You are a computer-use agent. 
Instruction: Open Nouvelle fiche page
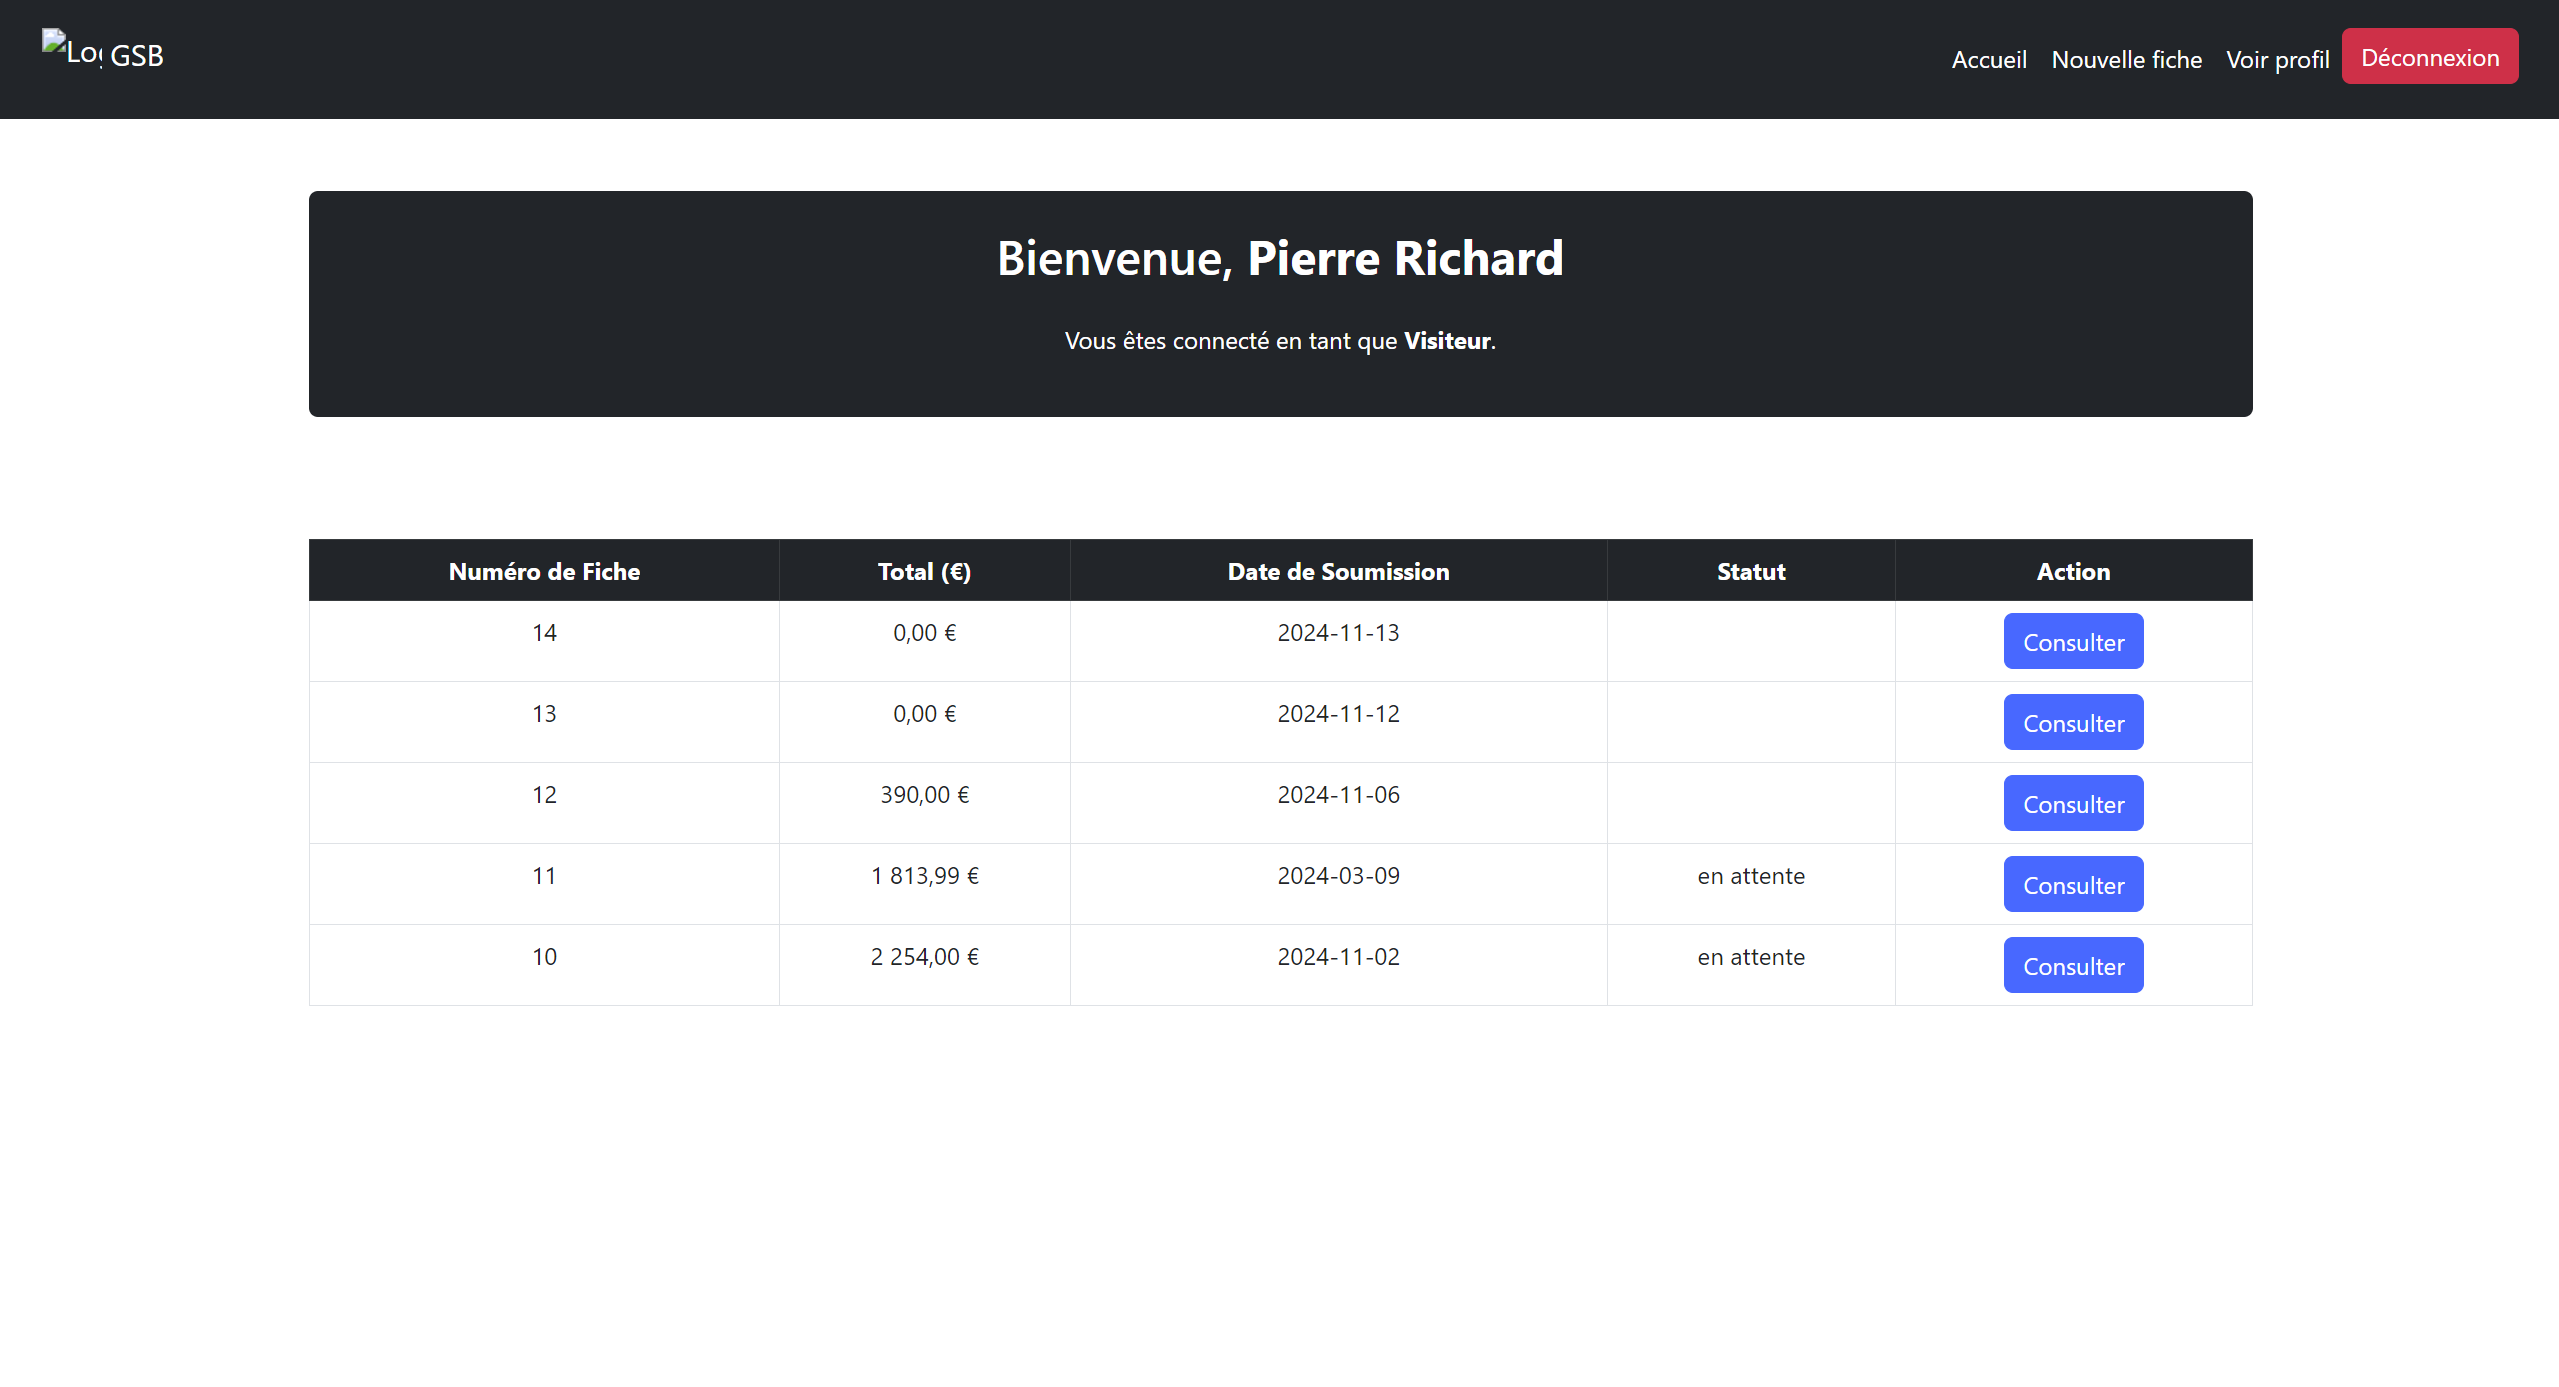(2126, 60)
